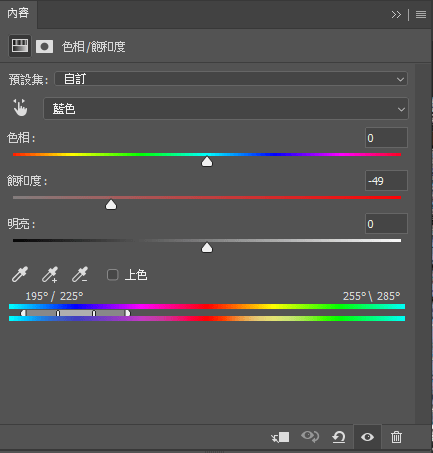
Task: Select the subtract from sample eyedropper
Action: pyautogui.click(x=80, y=274)
